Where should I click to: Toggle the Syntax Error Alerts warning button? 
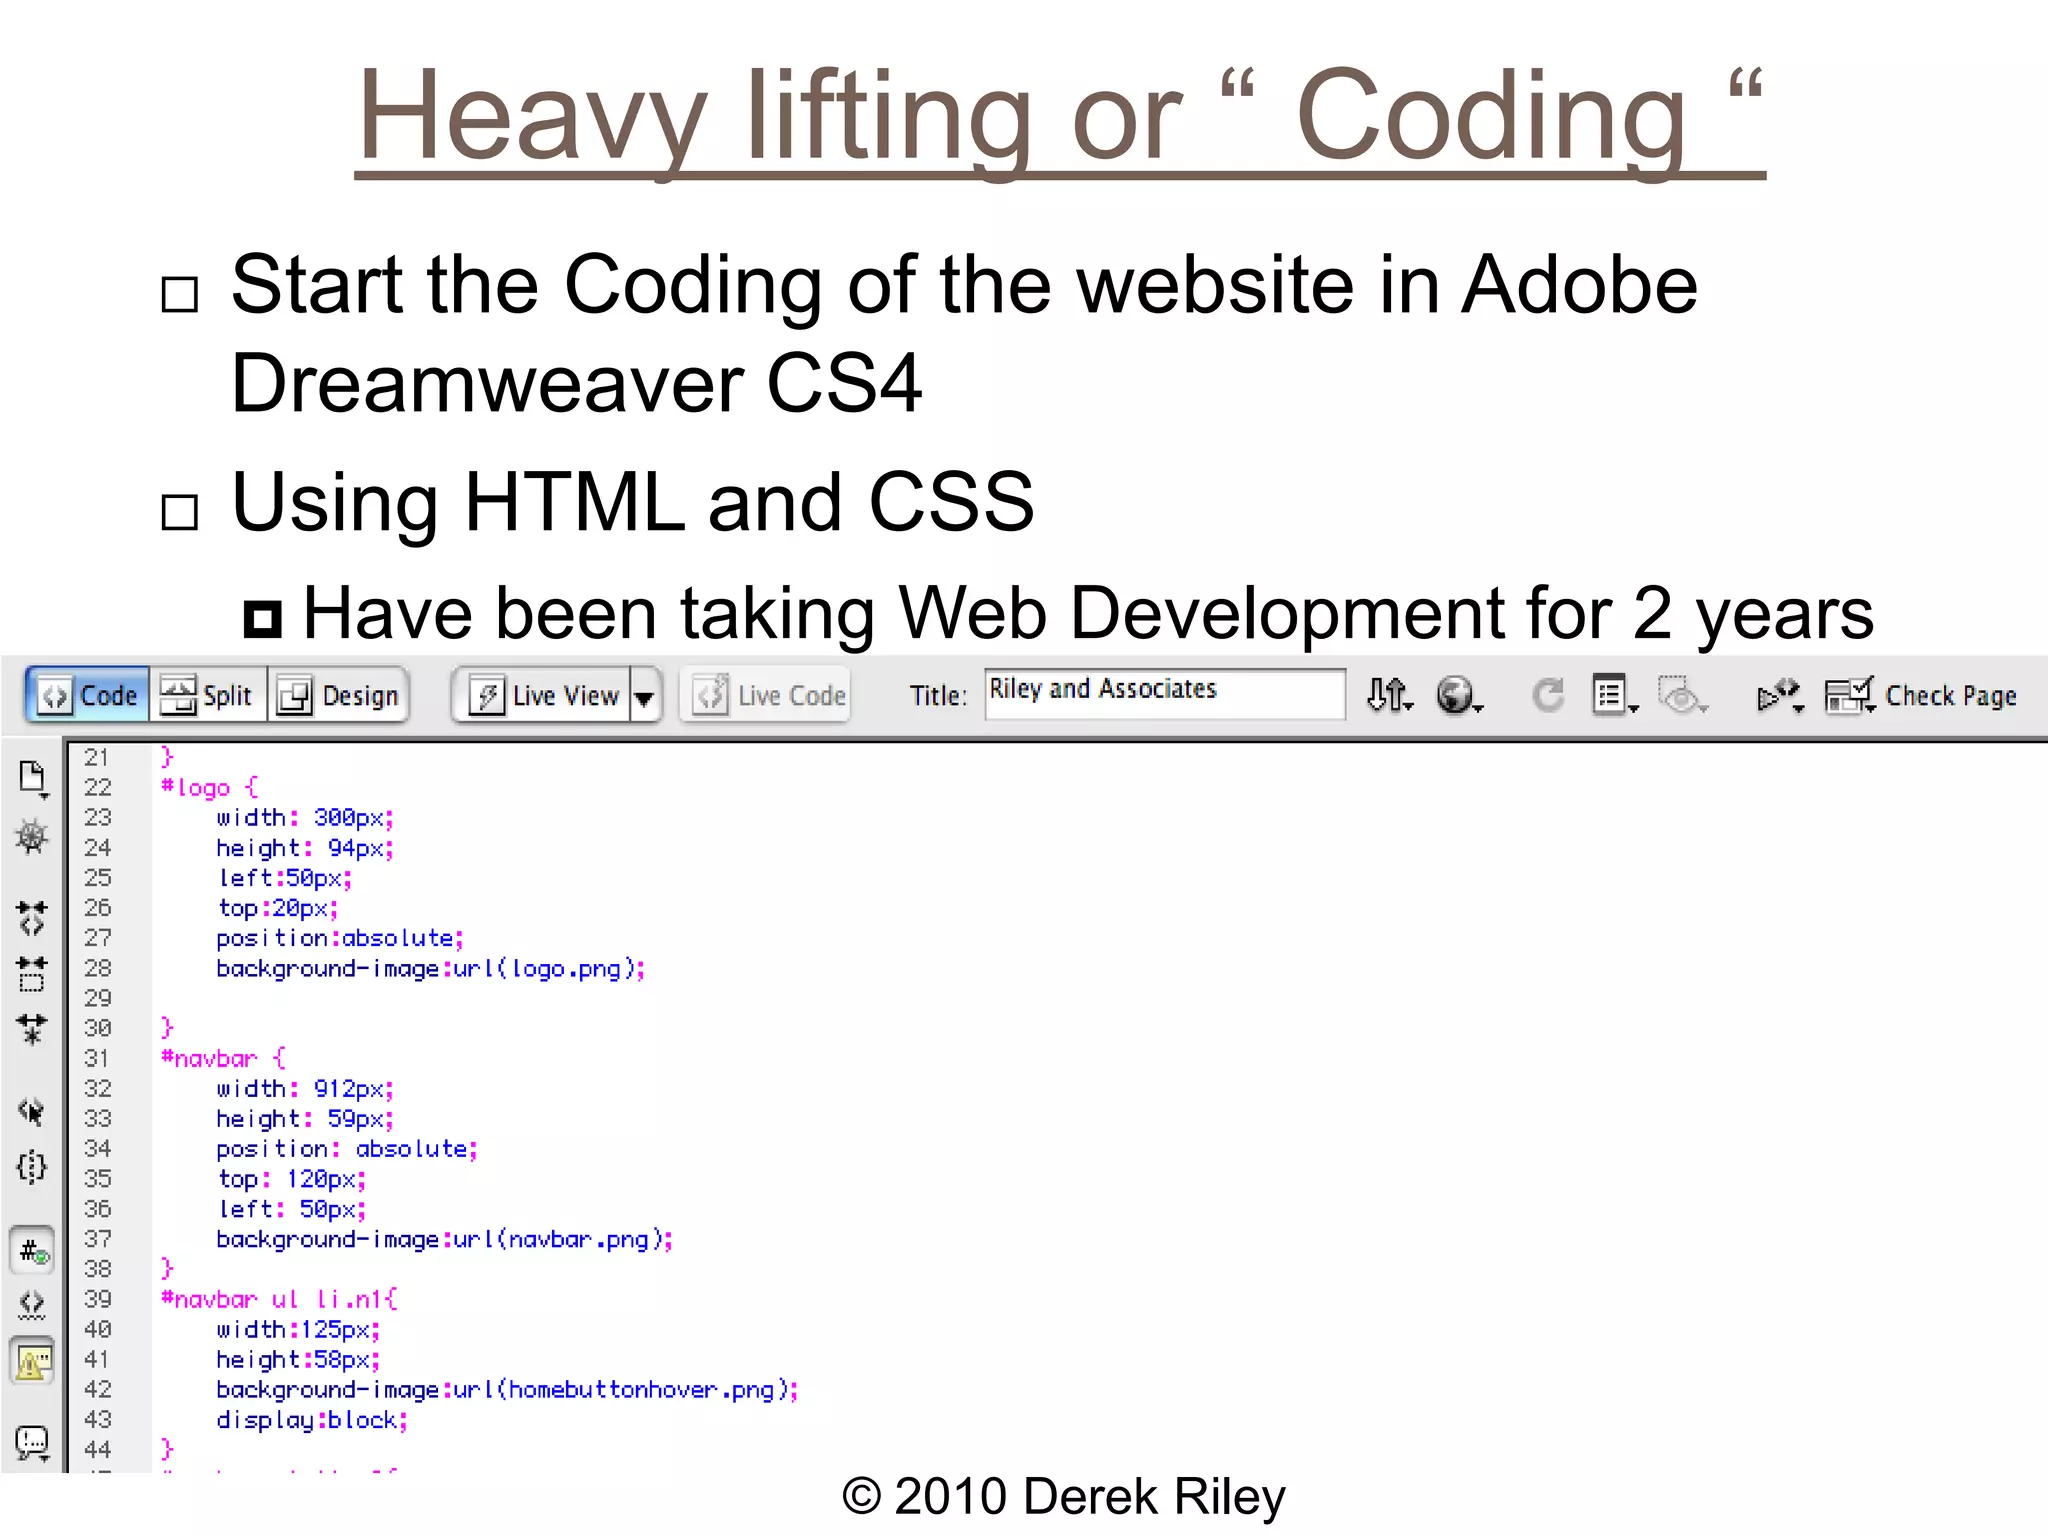pyautogui.click(x=32, y=1362)
